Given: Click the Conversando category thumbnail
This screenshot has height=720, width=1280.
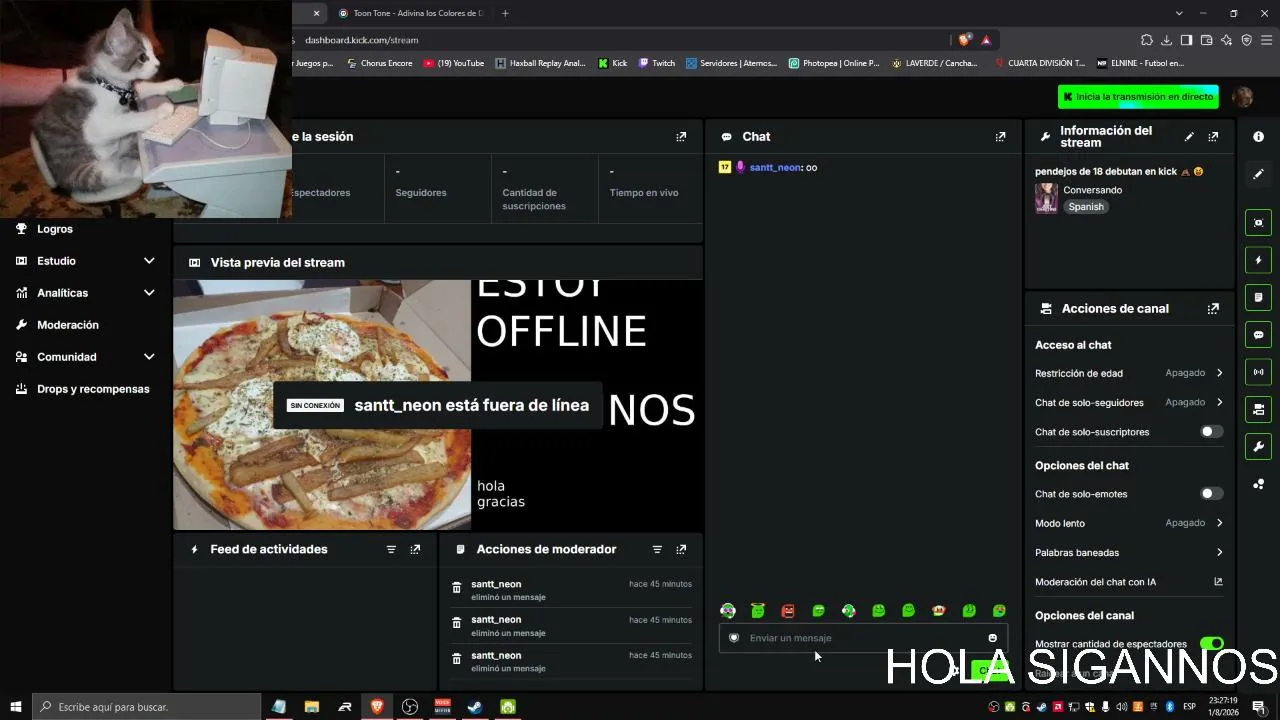Looking at the screenshot, I should coord(1046,198).
